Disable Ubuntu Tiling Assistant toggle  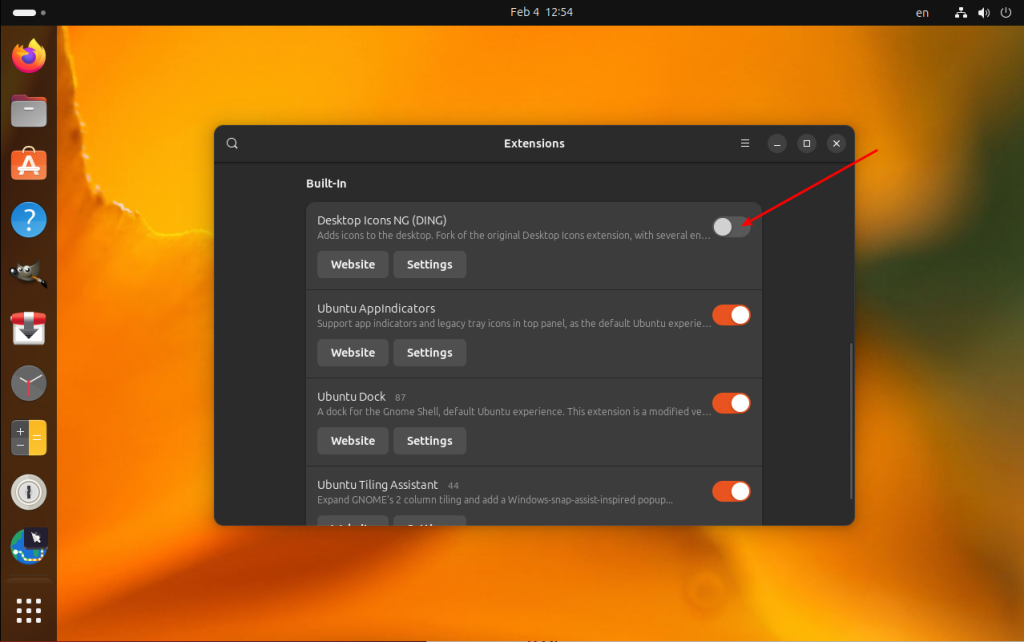[731, 491]
